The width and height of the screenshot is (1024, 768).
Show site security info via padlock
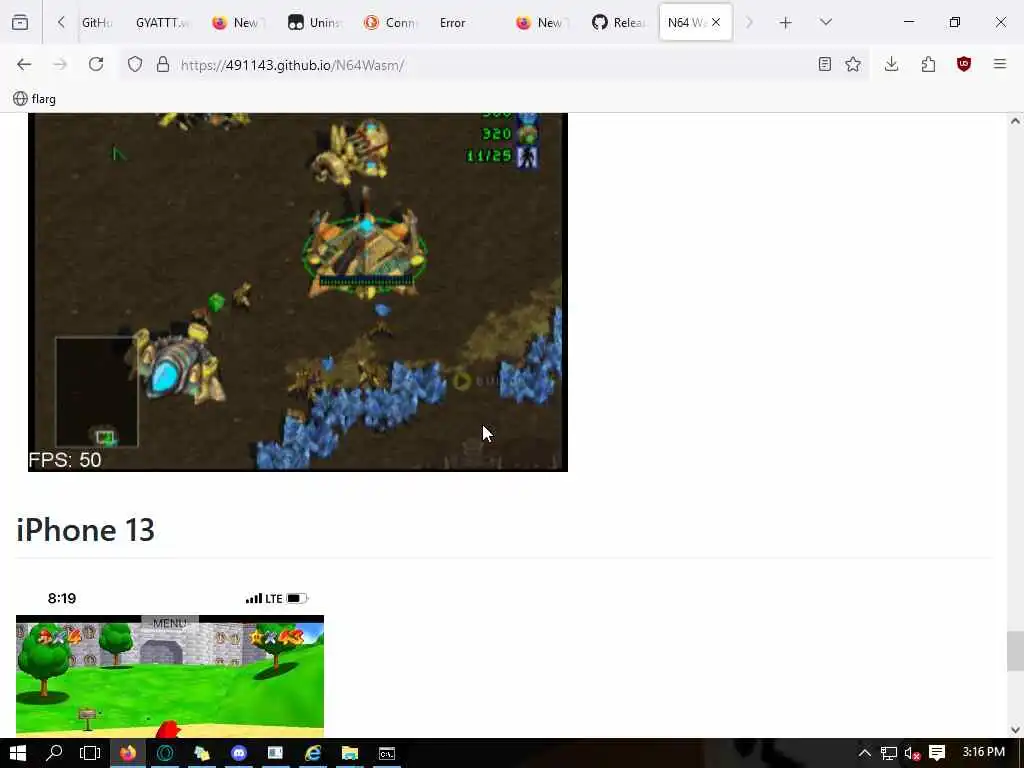pyautogui.click(x=163, y=65)
